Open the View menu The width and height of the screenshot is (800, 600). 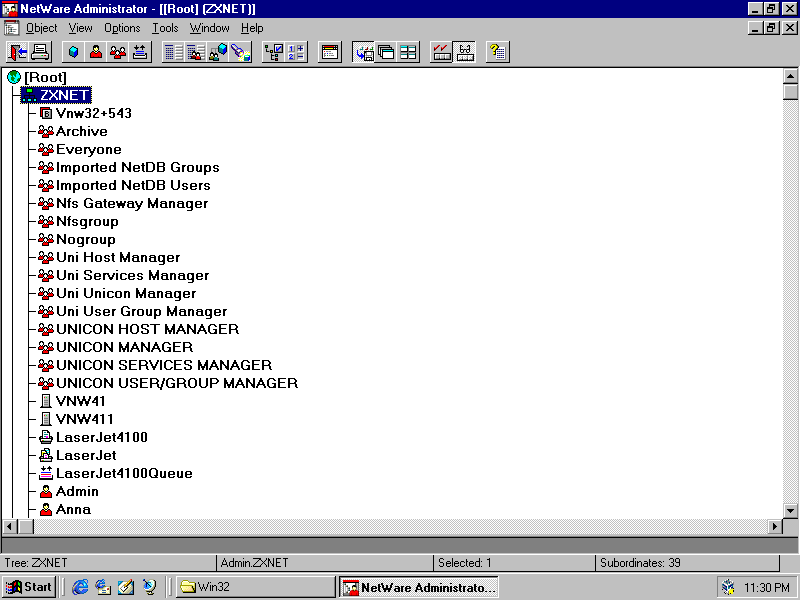[81, 28]
